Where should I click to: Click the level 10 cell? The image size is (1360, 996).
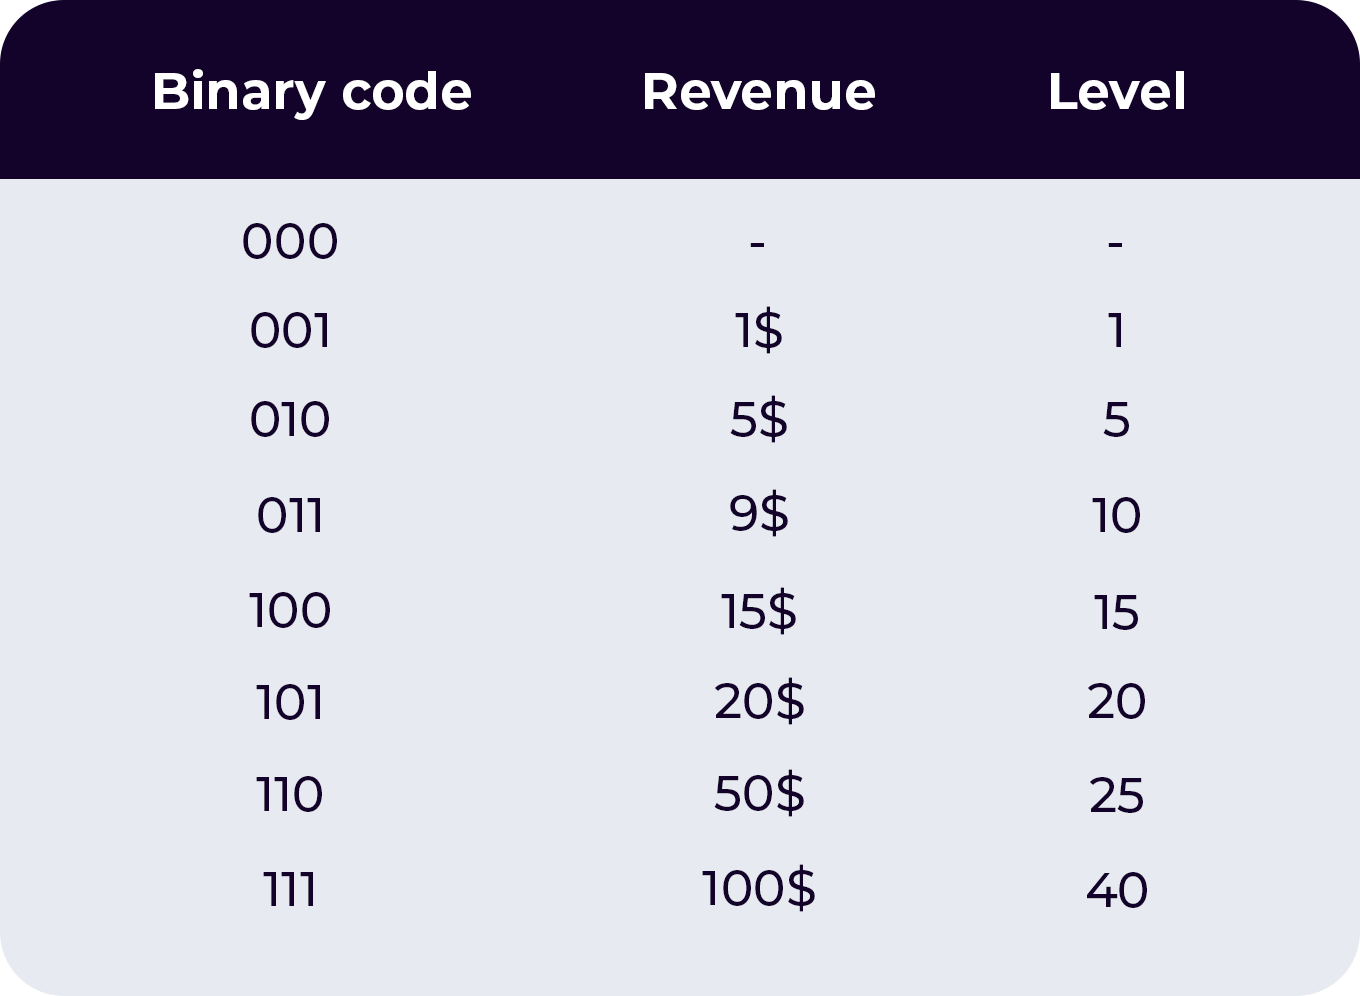(1117, 516)
